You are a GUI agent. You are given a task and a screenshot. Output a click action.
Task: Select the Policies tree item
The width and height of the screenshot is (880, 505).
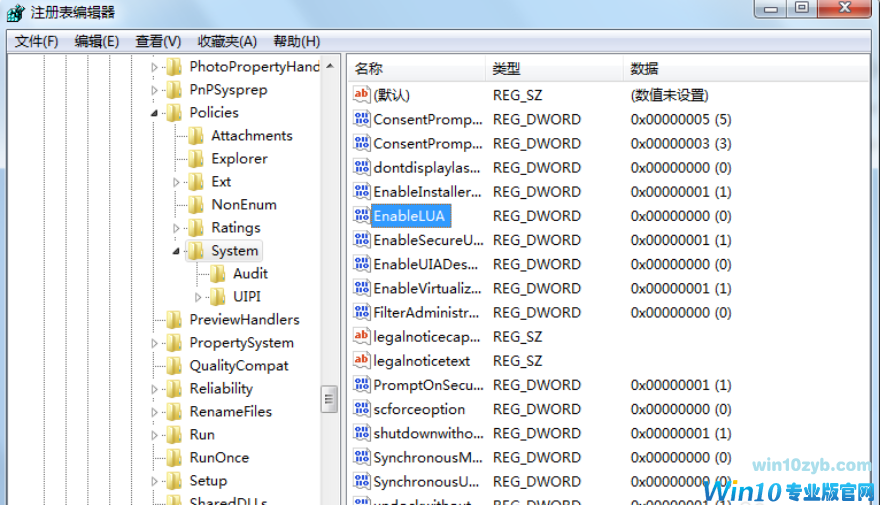214,113
